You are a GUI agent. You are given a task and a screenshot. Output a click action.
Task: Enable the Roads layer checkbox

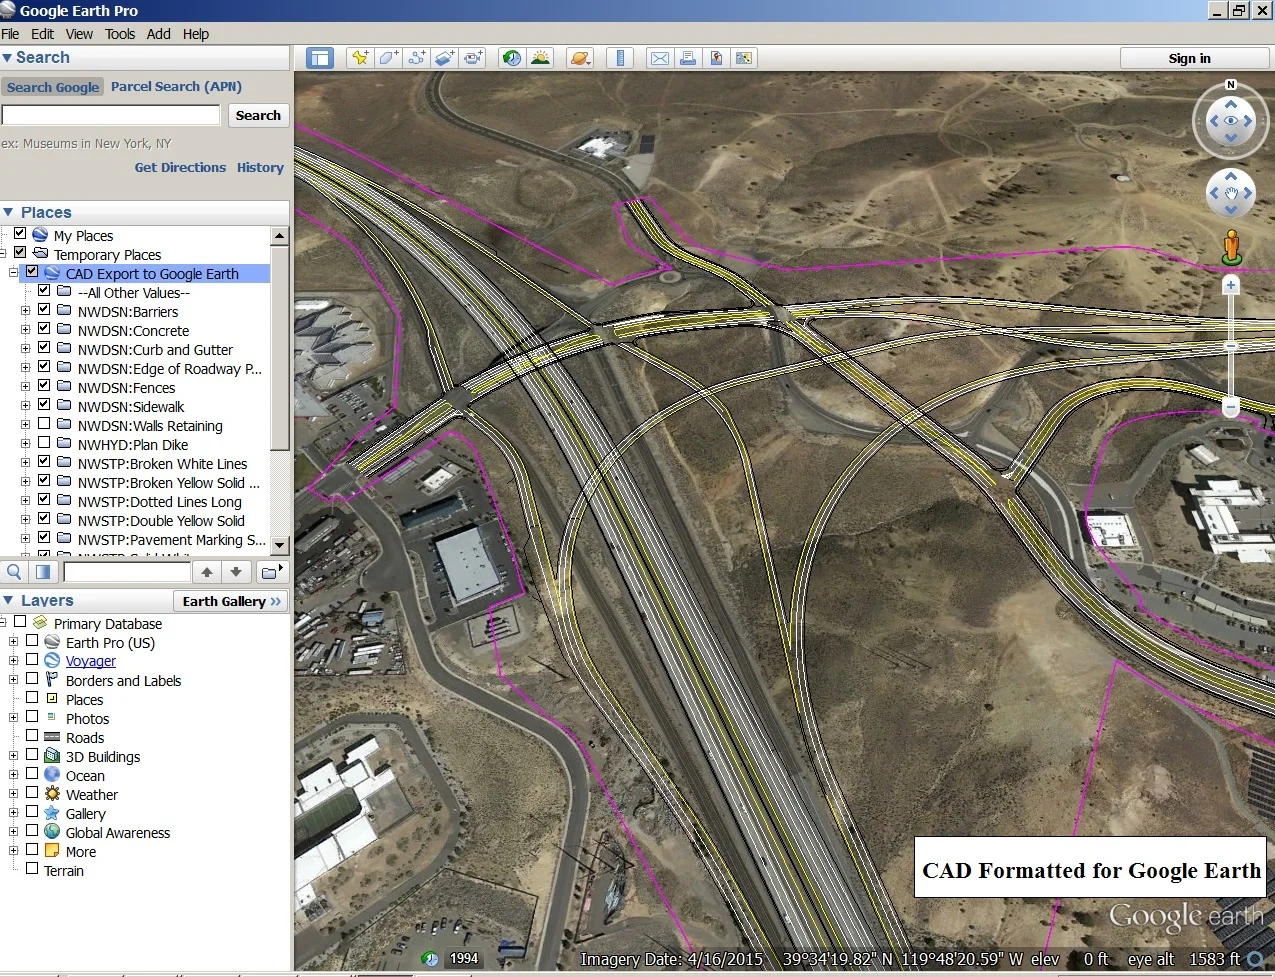[x=32, y=736]
